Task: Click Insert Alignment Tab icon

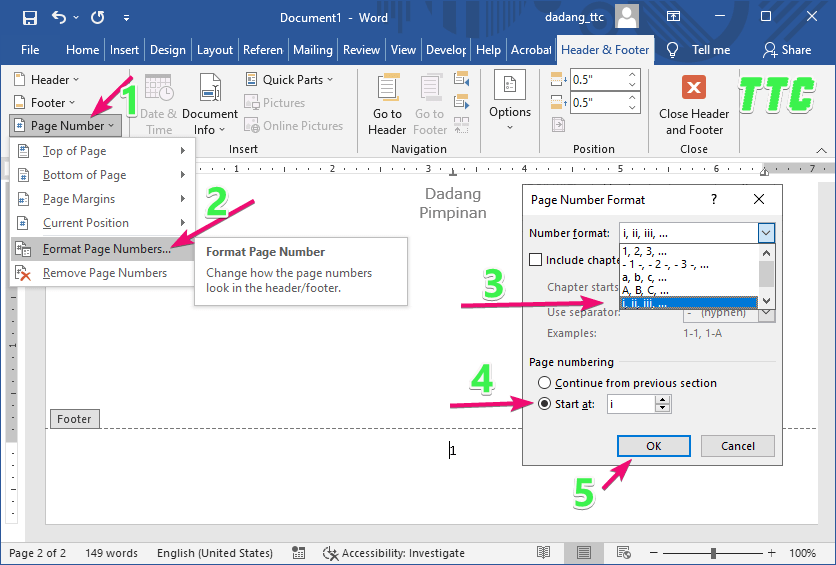Action: tap(558, 125)
